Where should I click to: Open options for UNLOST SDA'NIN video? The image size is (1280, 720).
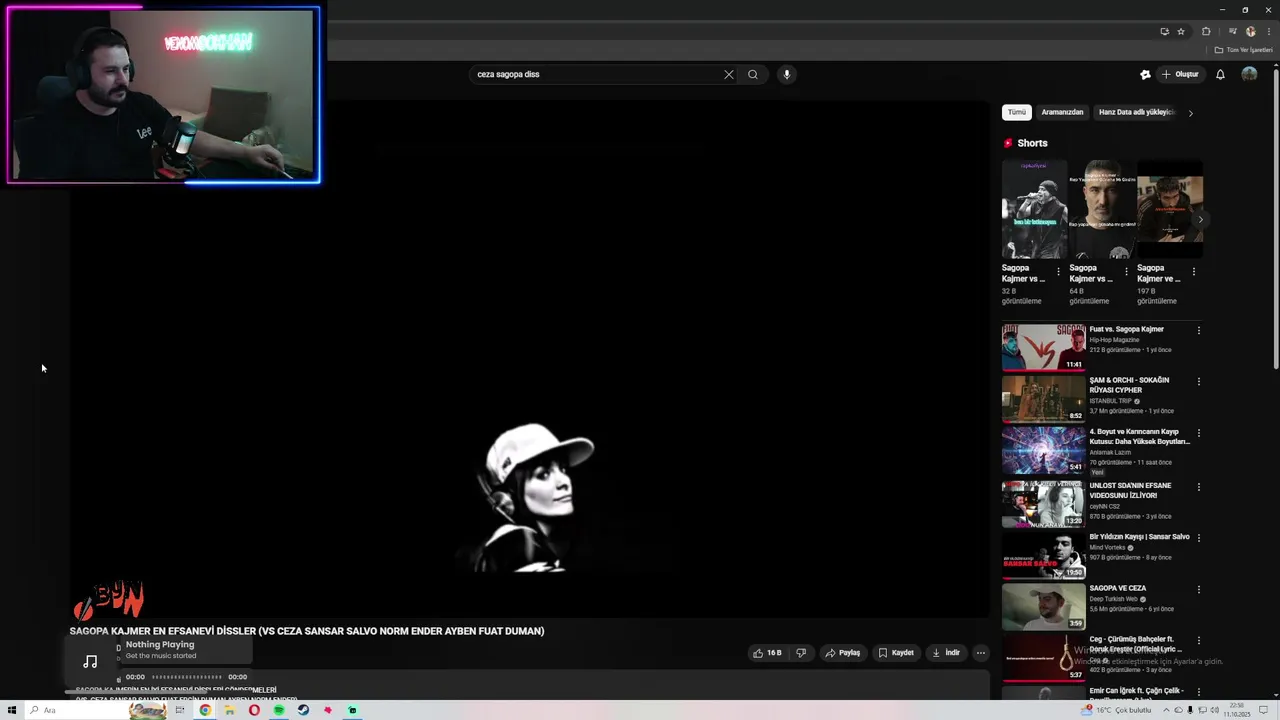click(x=1199, y=486)
